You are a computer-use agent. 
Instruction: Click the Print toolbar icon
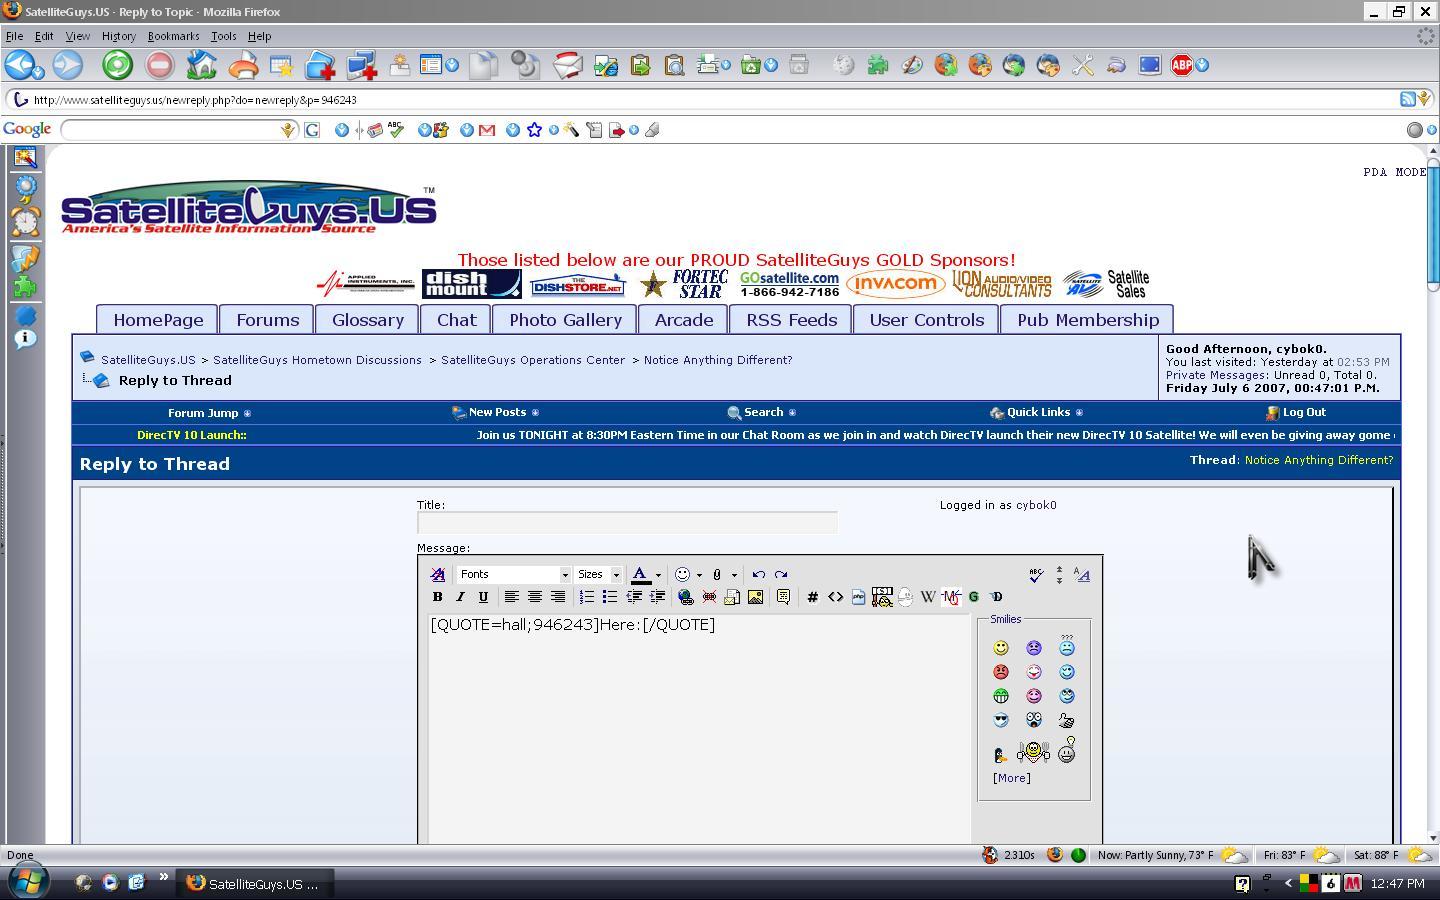coord(242,66)
